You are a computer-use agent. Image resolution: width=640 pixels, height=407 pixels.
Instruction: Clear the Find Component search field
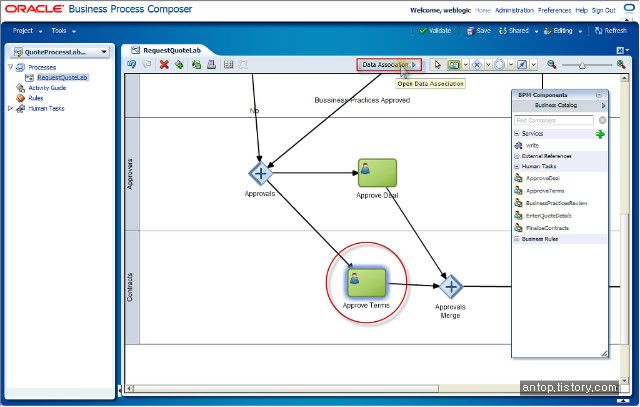point(602,120)
